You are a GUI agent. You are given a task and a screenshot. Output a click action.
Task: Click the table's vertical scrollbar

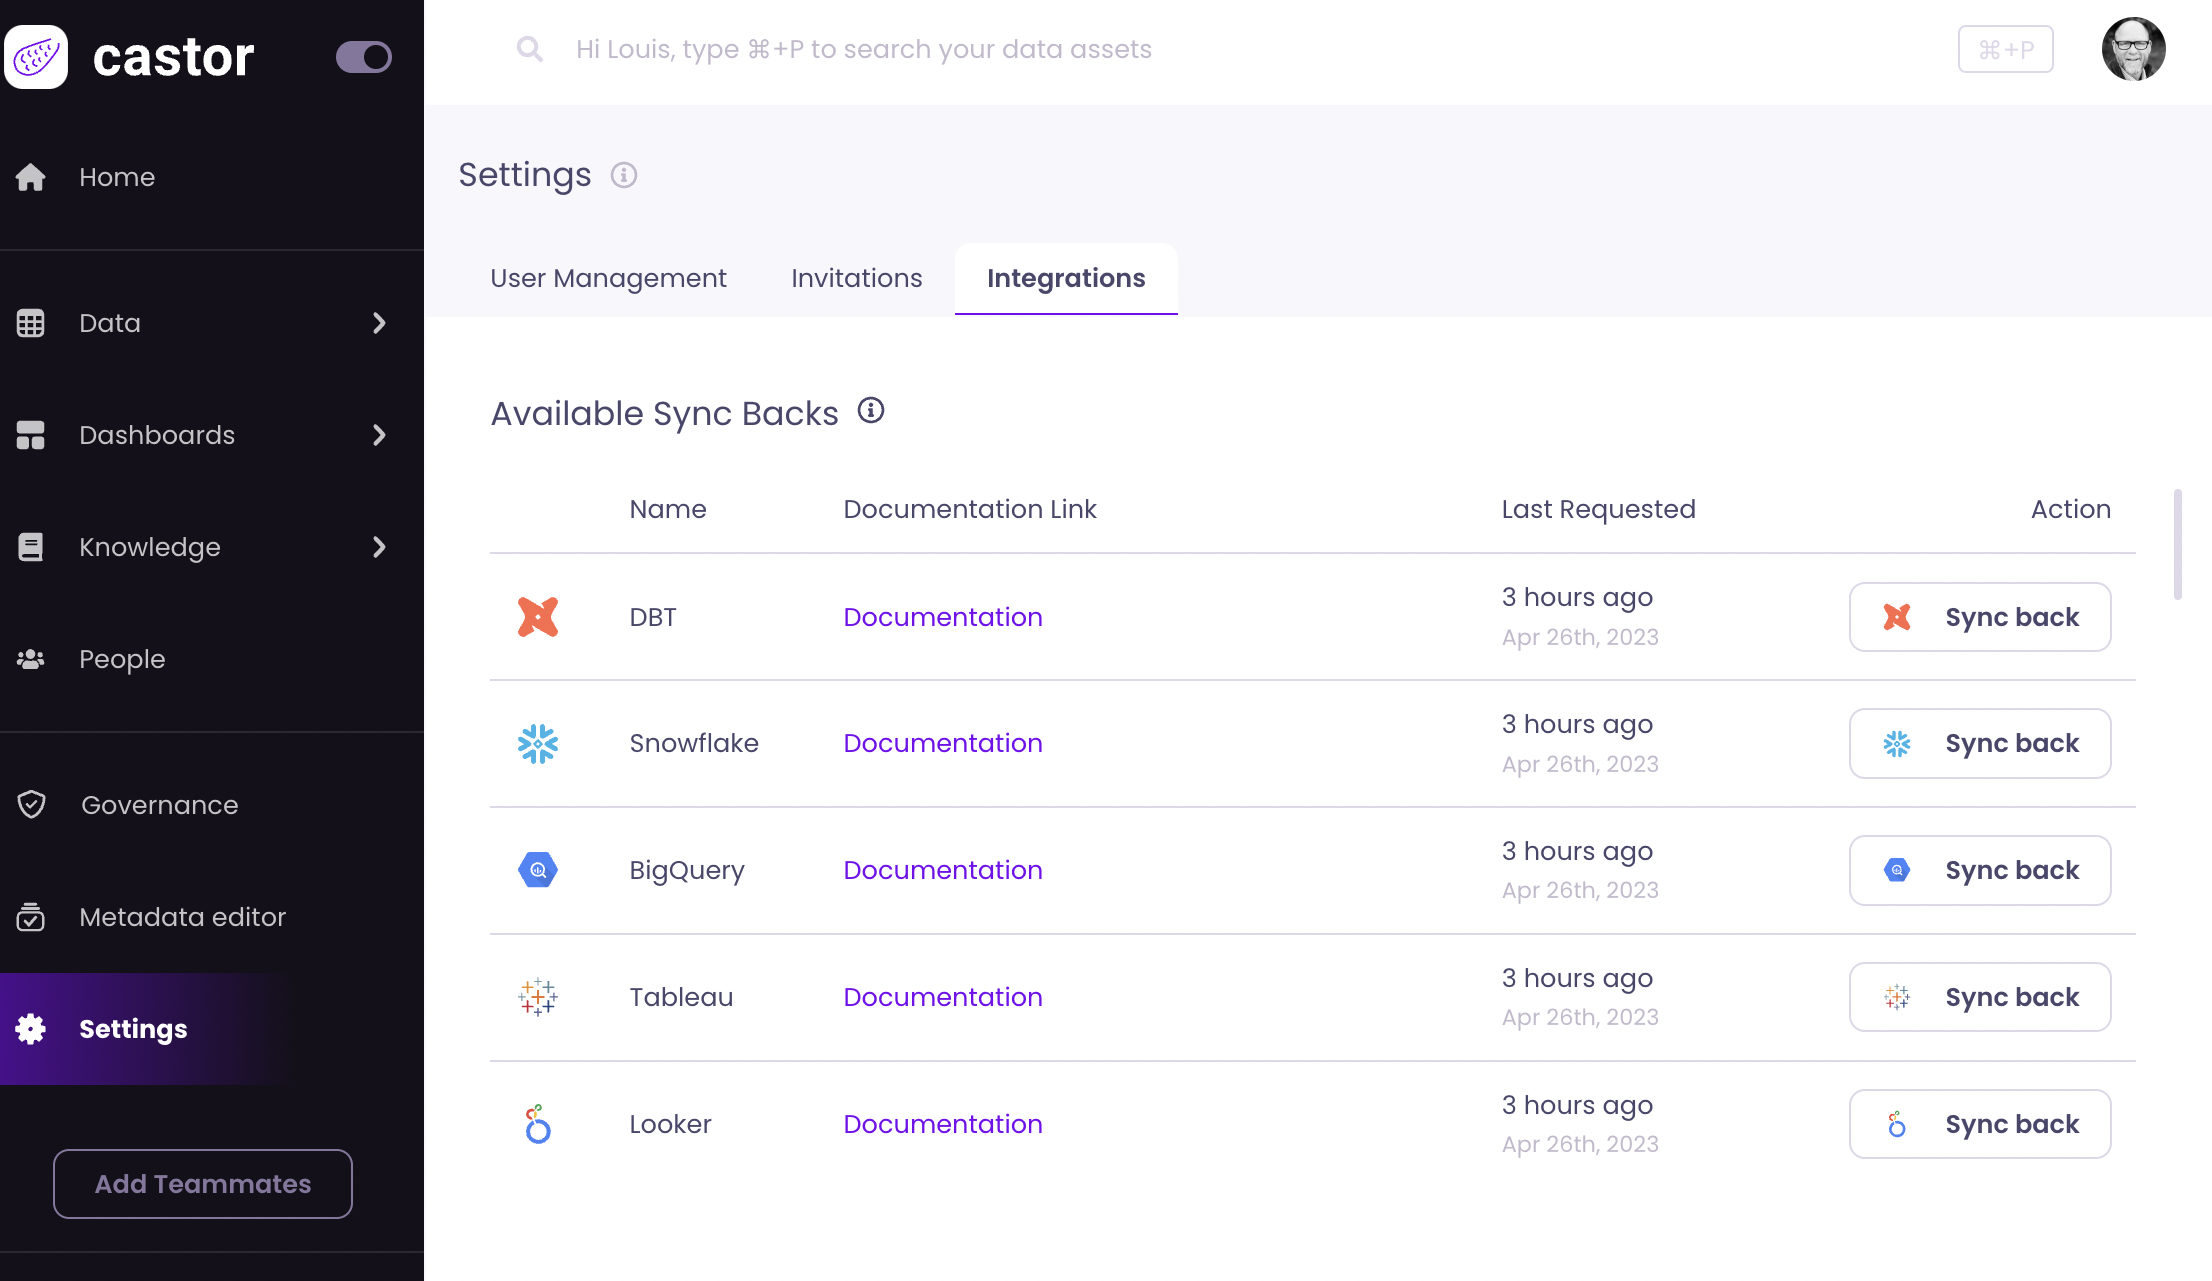(x=2177, y=545)
